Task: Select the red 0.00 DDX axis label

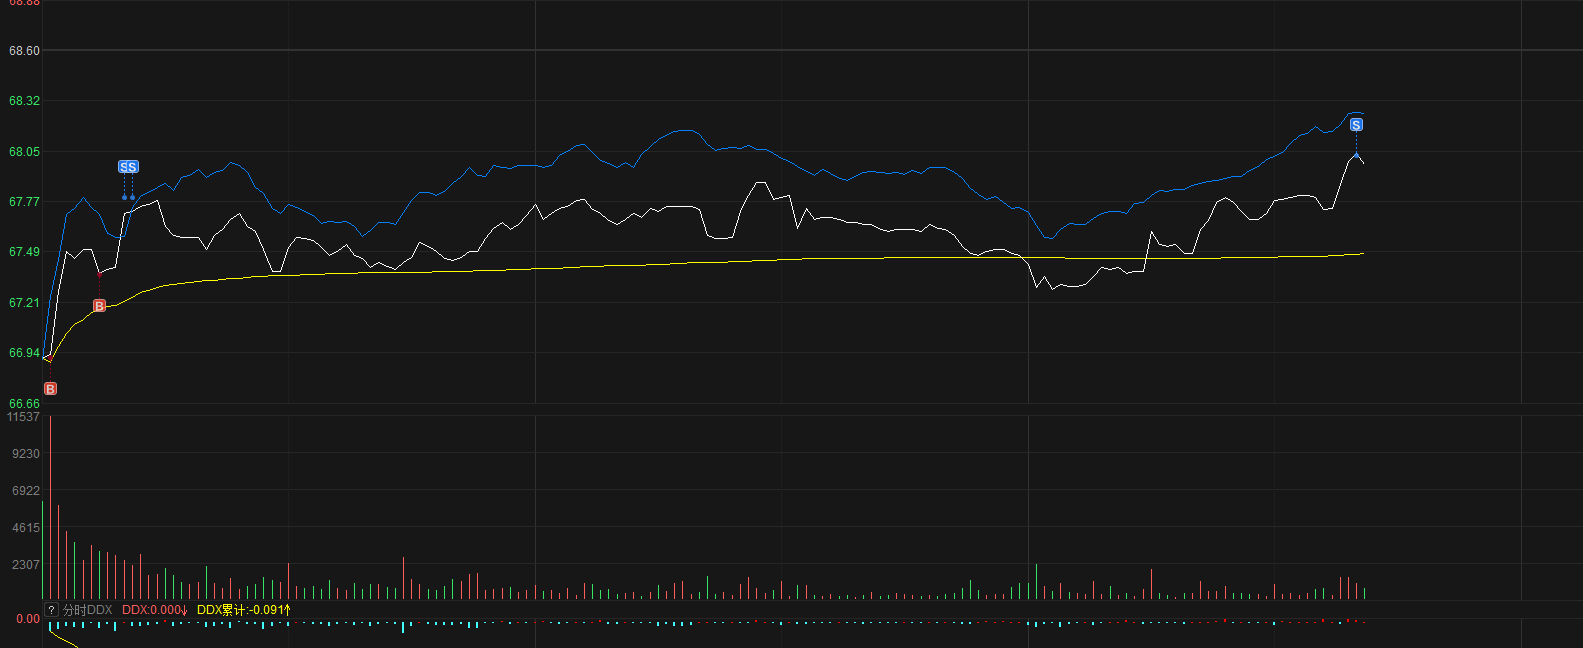Action: tap(28, 619)
